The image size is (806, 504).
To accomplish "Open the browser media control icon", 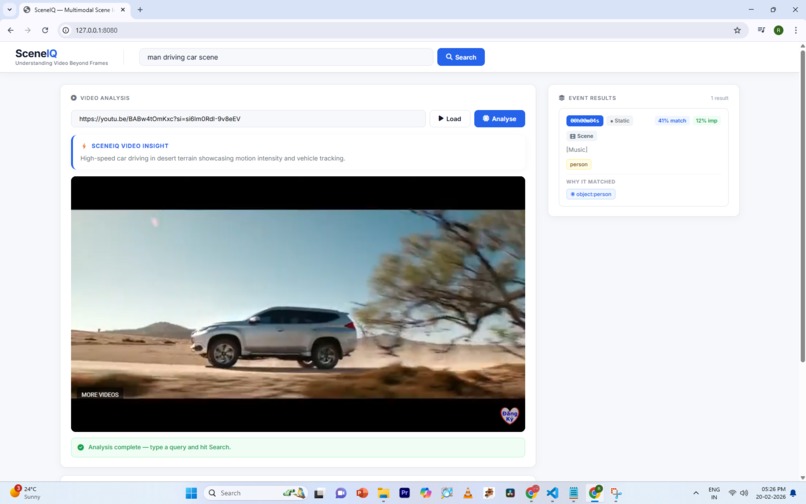I will (761, 30).
